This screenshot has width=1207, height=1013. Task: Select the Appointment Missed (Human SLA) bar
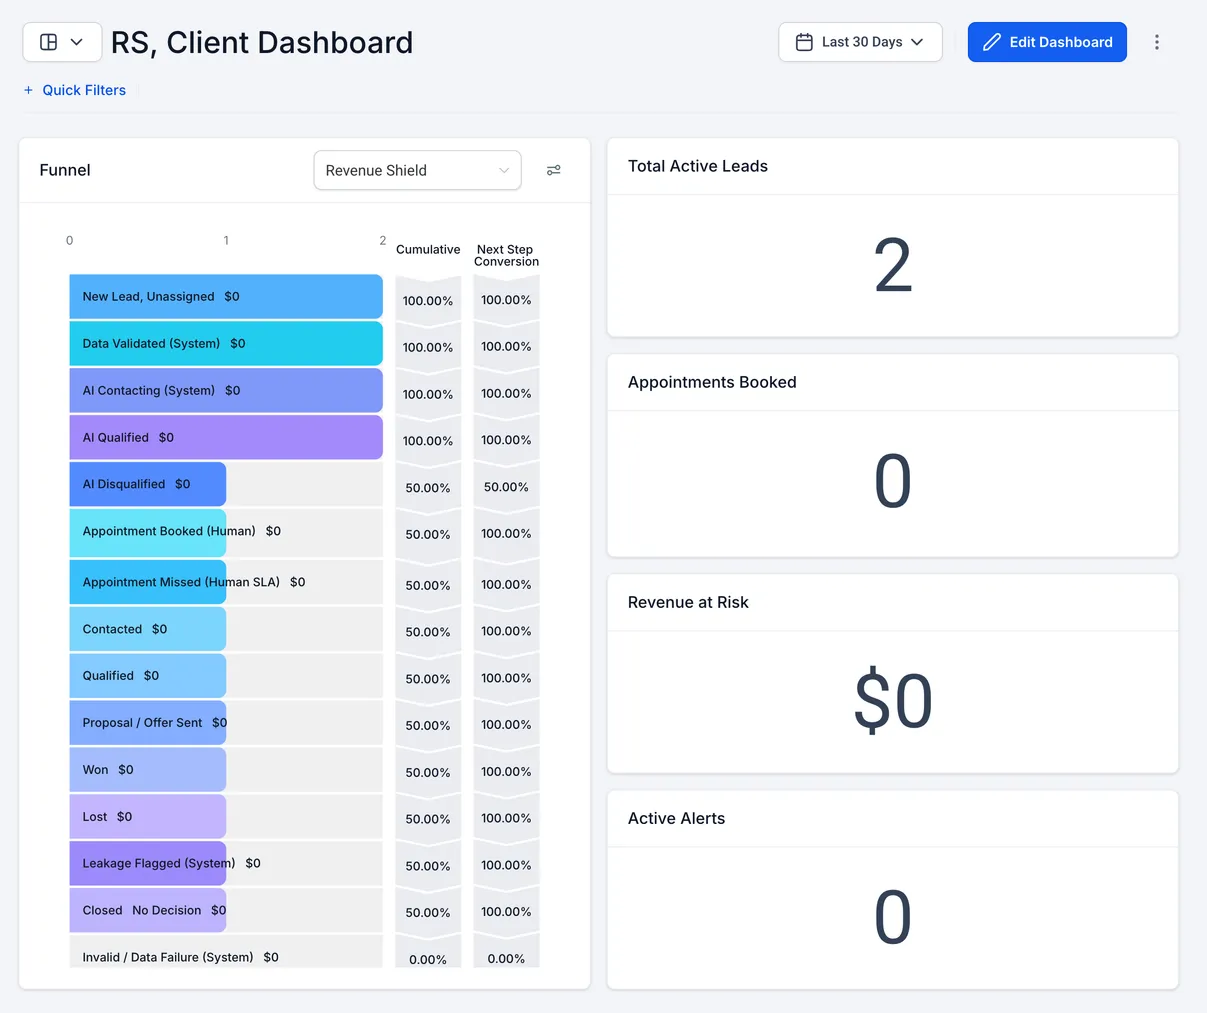pos(147,582)
